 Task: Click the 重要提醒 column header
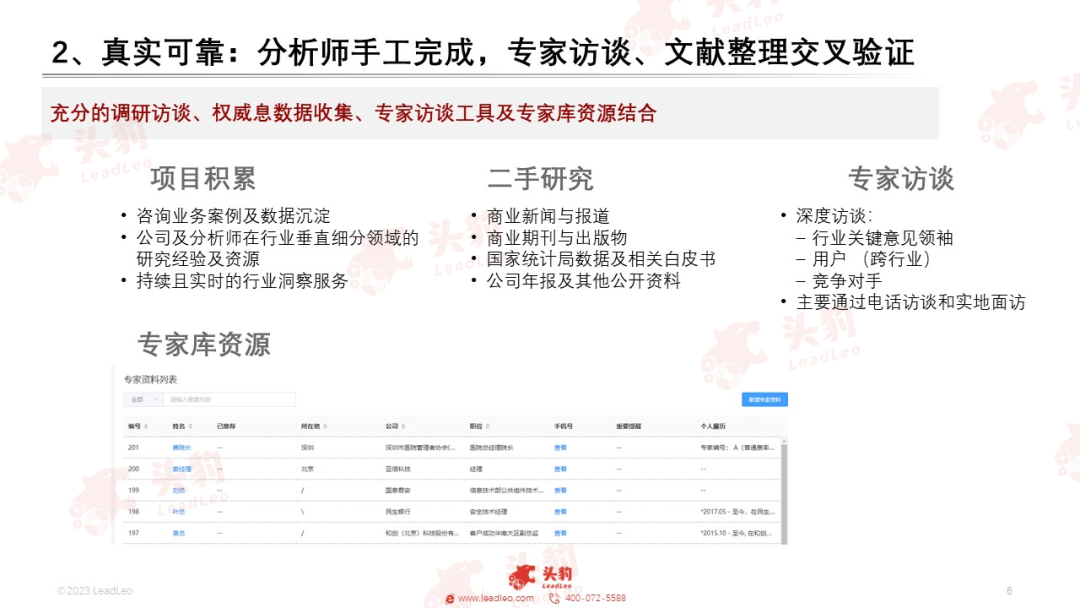pyautogui.click(x=628, y=426)
